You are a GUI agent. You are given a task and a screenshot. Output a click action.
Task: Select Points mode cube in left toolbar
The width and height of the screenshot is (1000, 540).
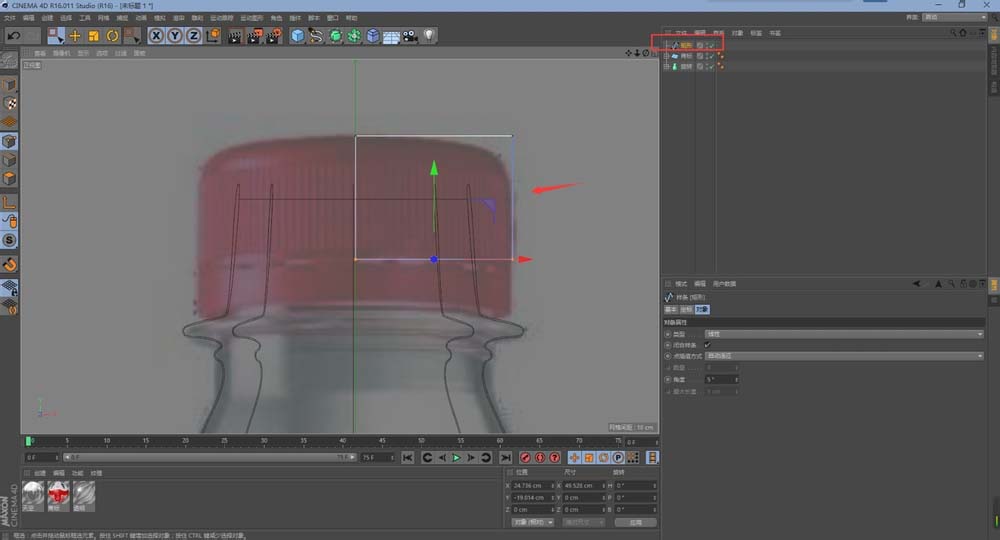pyautogui.click(x=9, y=141)
